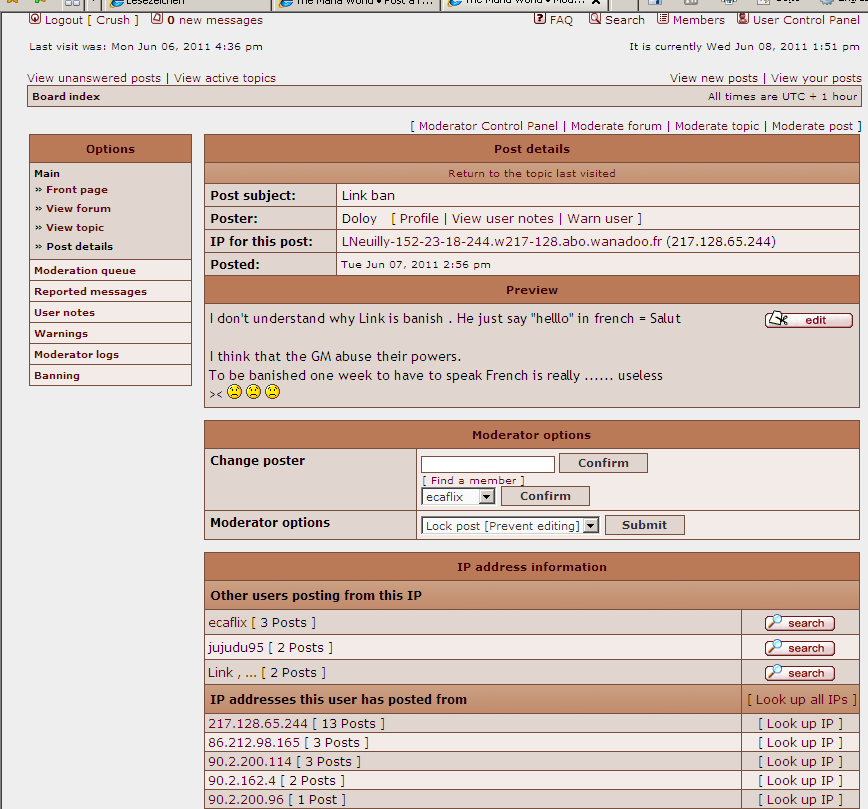Click the edit post button
Screen dimensions: 868x809
tap(809, 320)
